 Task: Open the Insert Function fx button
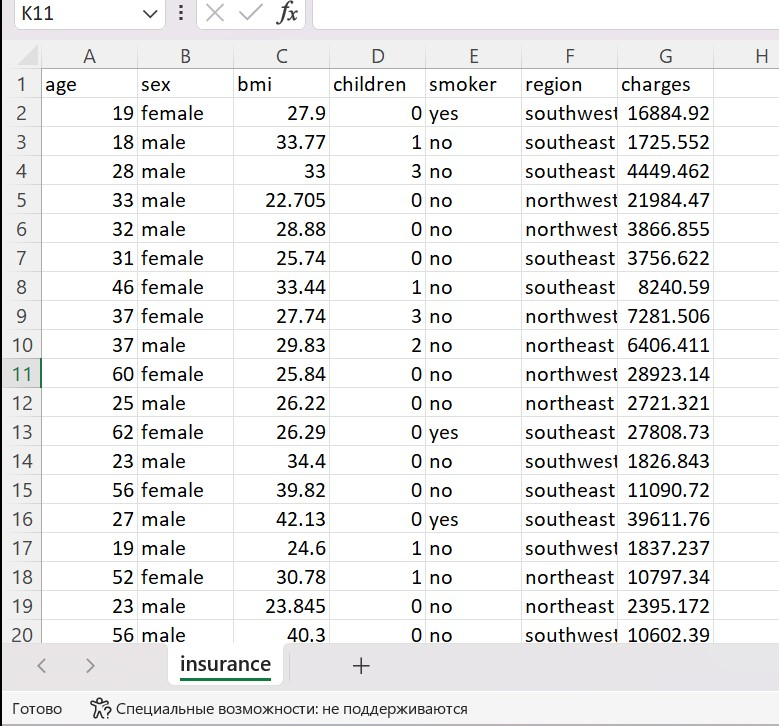287,13
